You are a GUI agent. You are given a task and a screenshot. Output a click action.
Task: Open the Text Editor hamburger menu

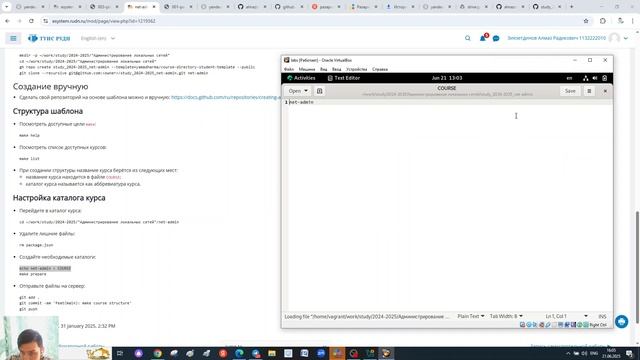click(589, 91)
